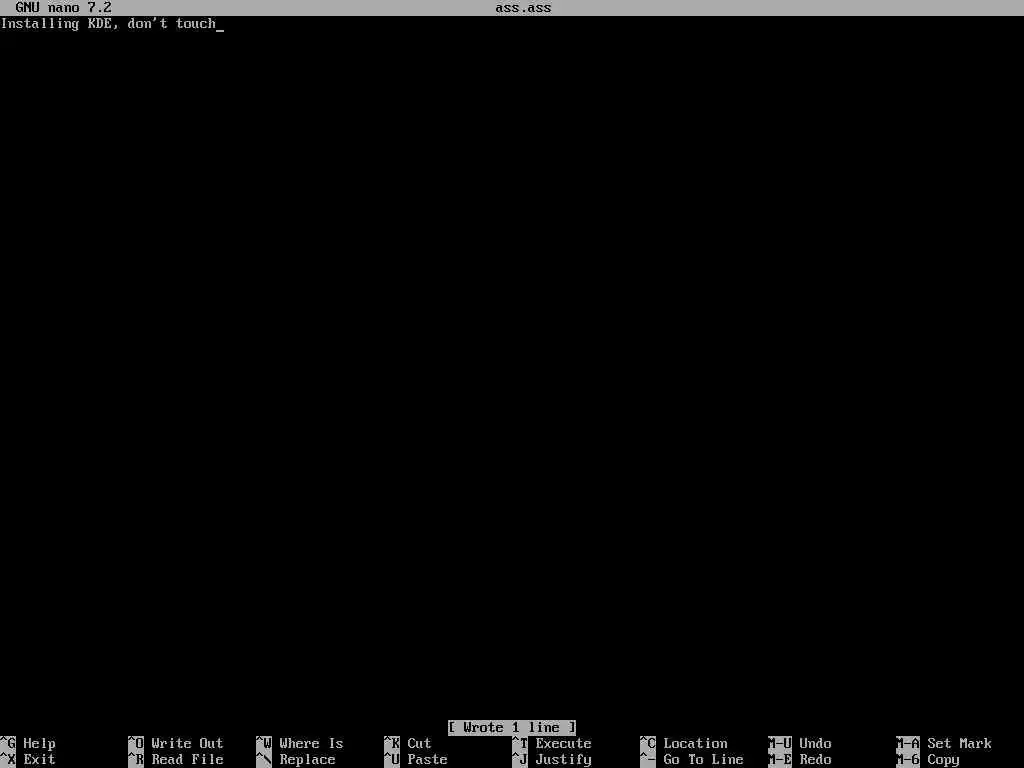The height and width of the screenshot is (768, 1024).
Task: Click the GNU nano 7.2 title text
Action: click(x=63, y=8)
